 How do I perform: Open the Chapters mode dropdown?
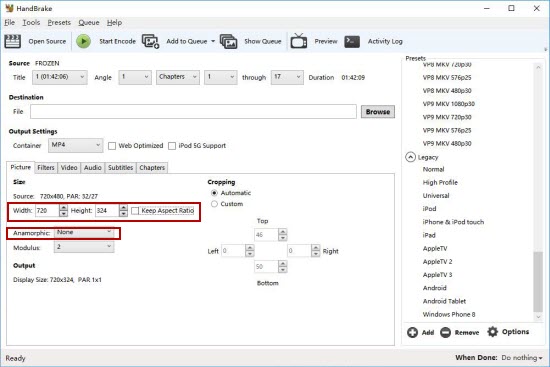(177, 77)
